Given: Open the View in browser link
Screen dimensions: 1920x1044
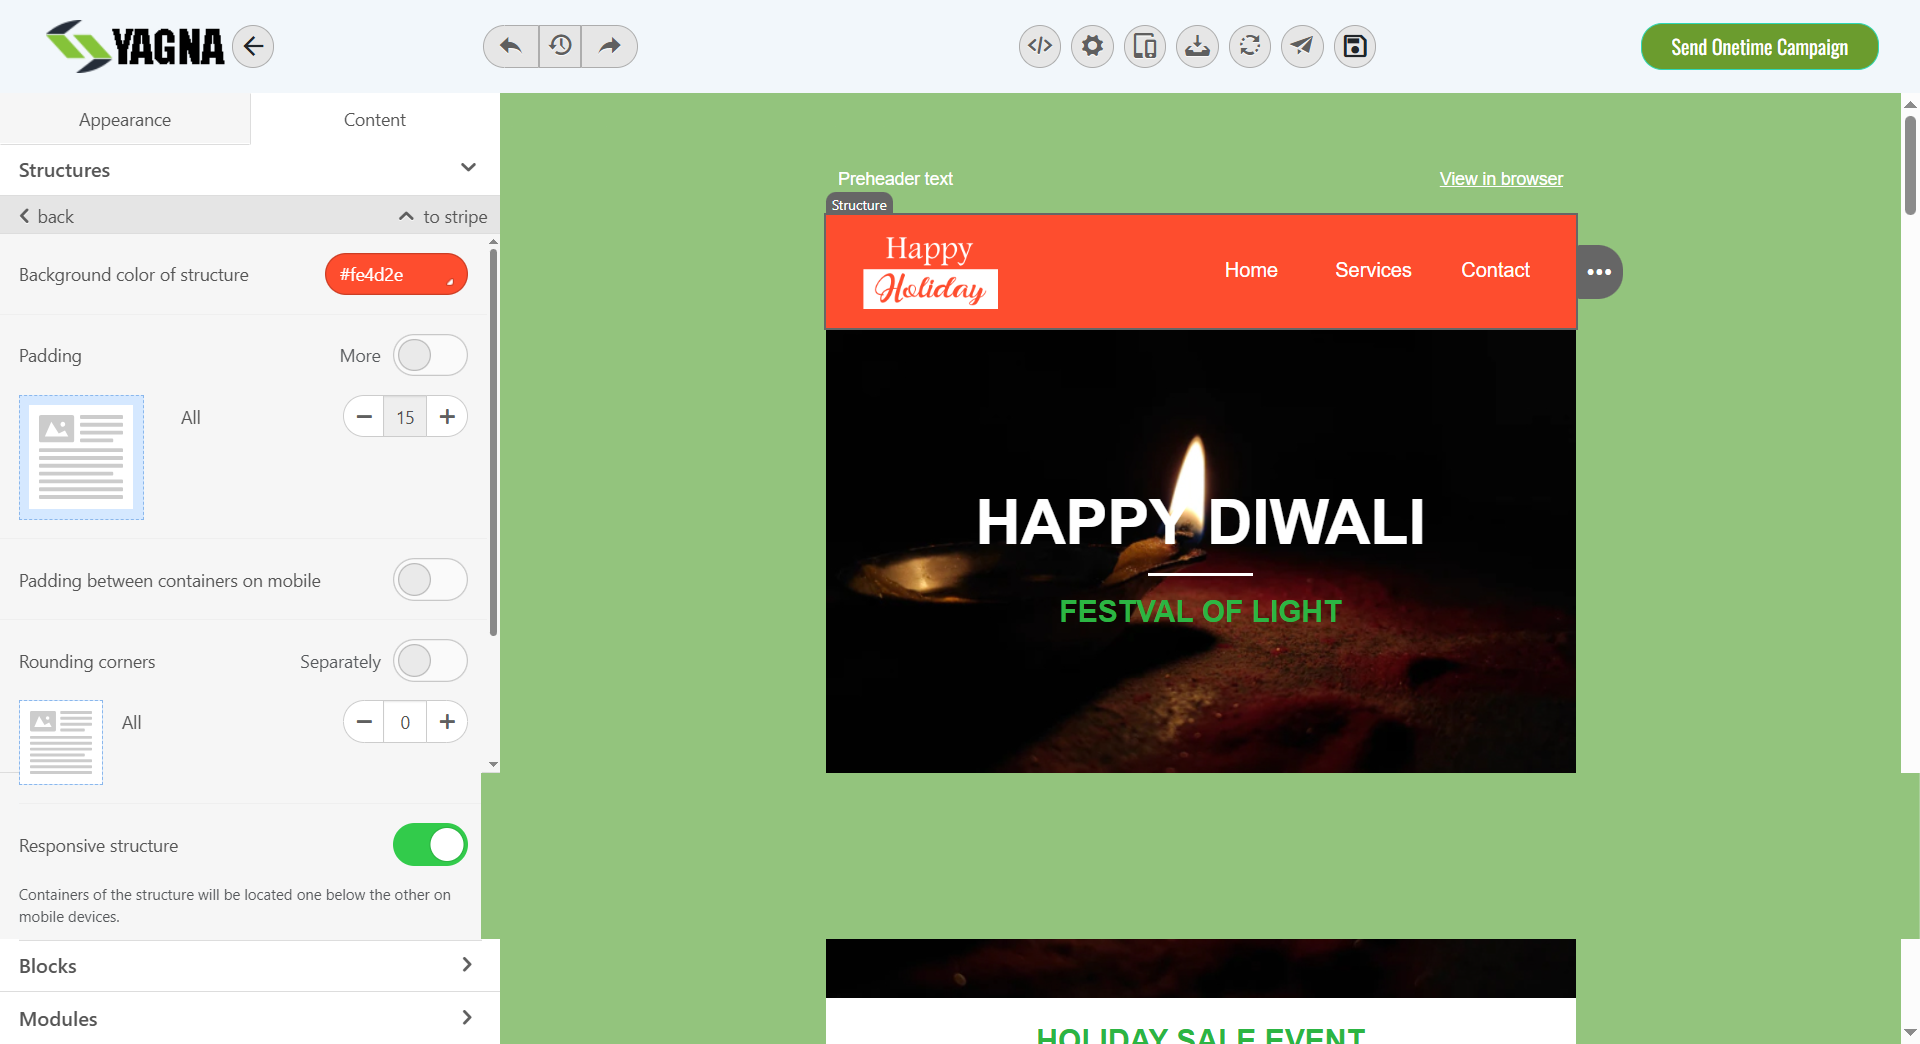Looking at the screenshot, I should click(x=1500, y=179).
